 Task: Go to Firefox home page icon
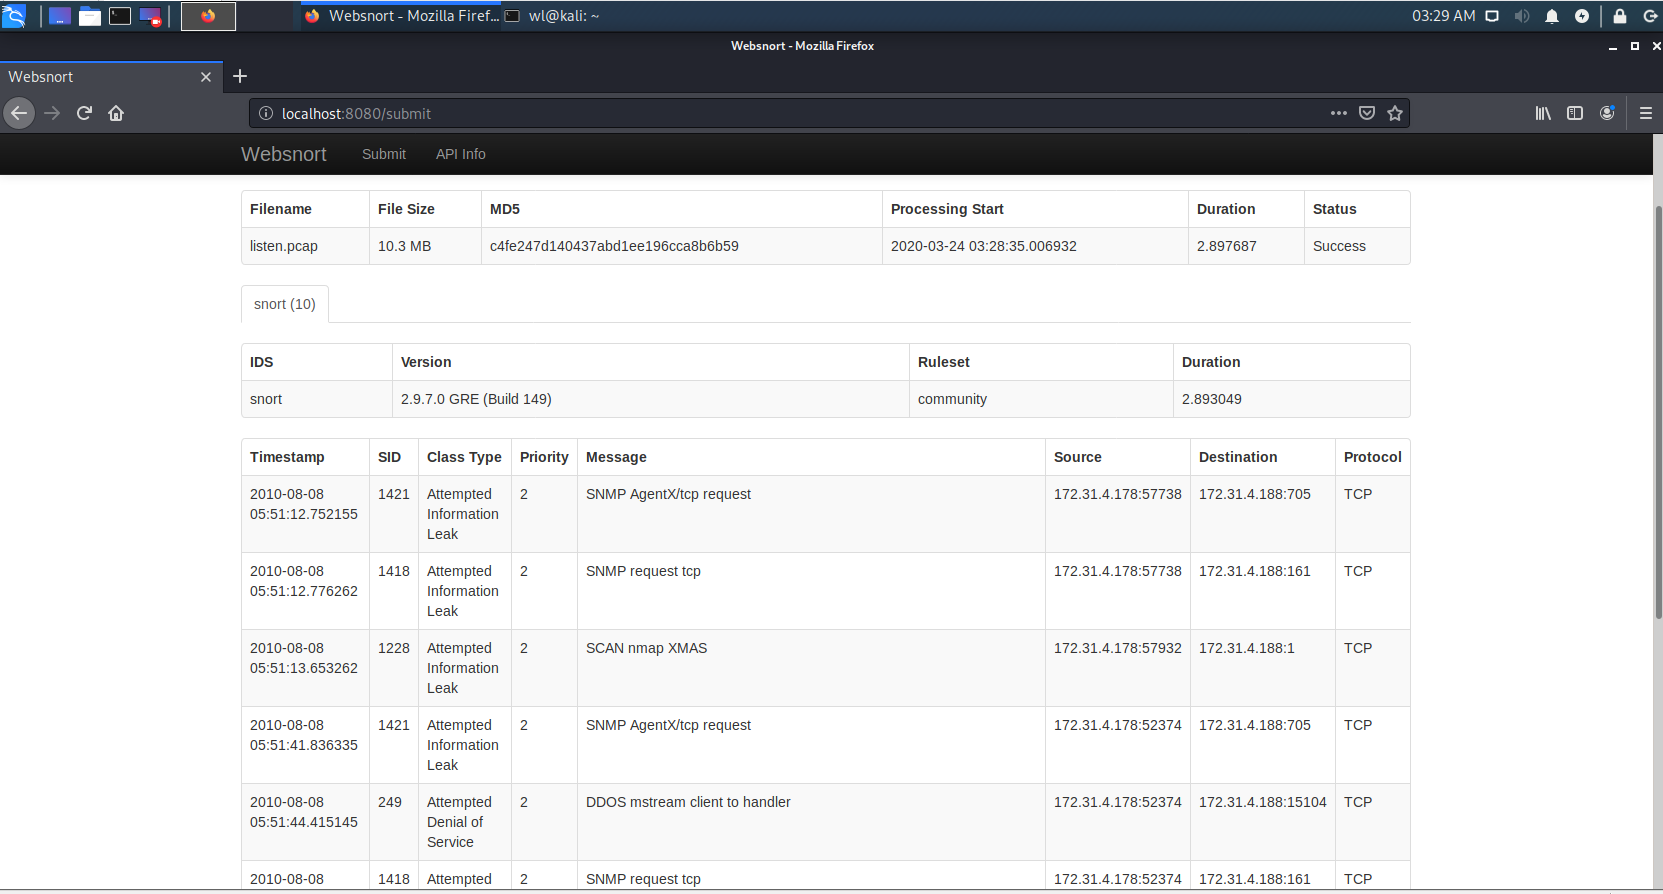click(x=116, y=113)
